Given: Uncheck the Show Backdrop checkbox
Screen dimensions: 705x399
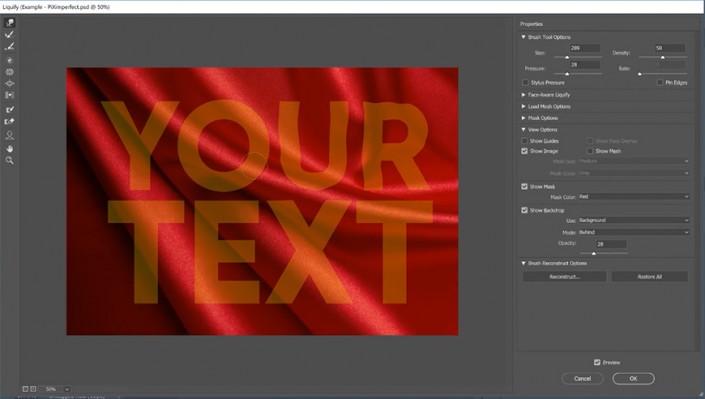Looking at the screenshot, I should (524, 210).
